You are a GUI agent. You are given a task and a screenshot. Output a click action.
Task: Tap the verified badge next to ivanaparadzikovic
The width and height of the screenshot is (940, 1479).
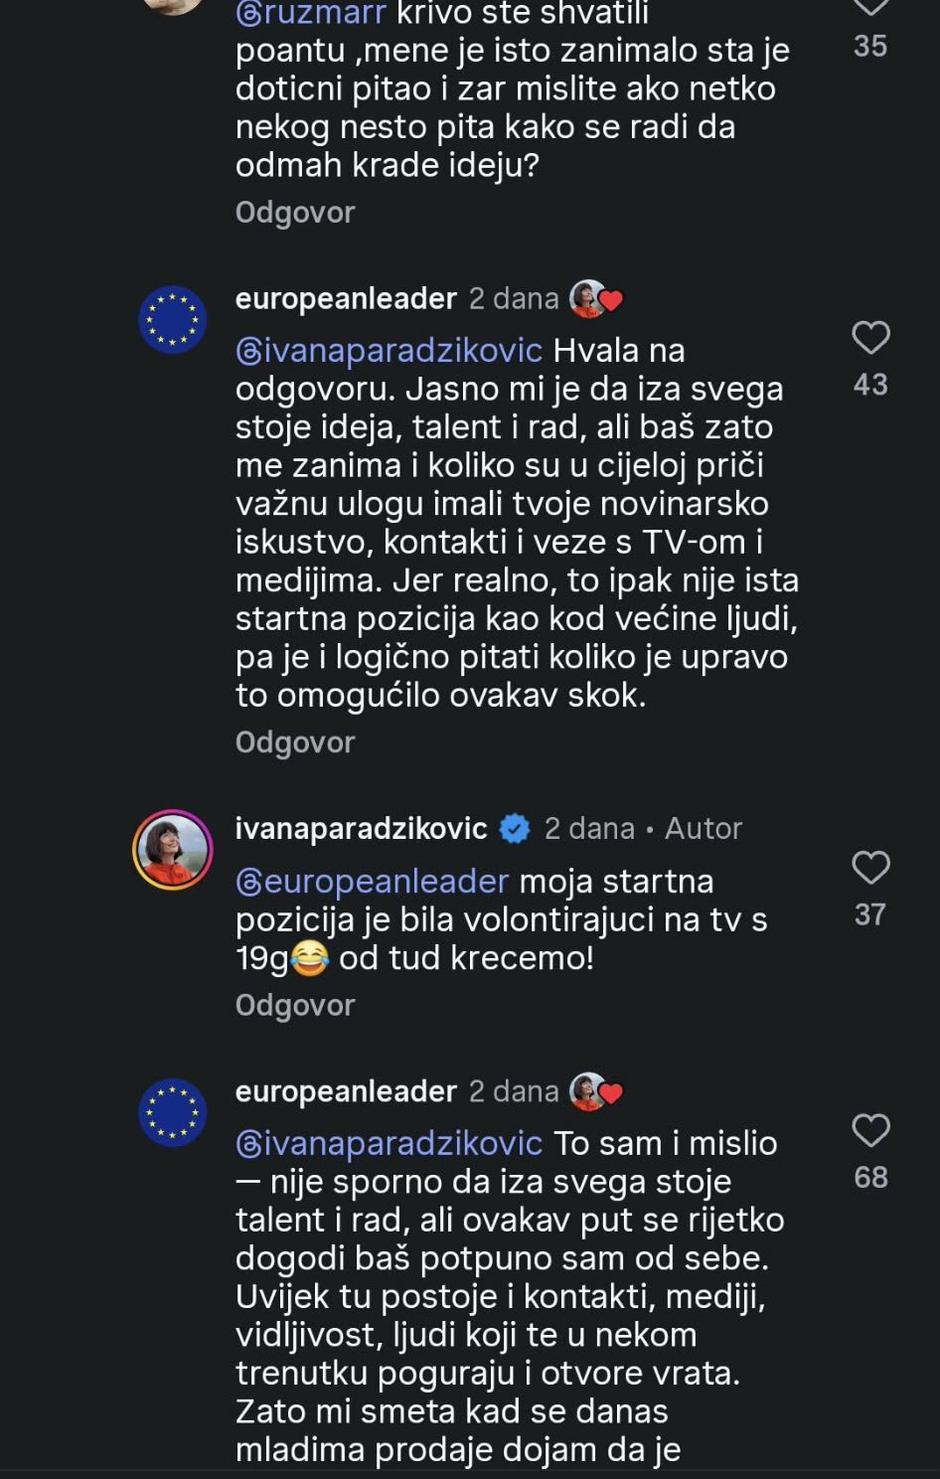point(514,829)
